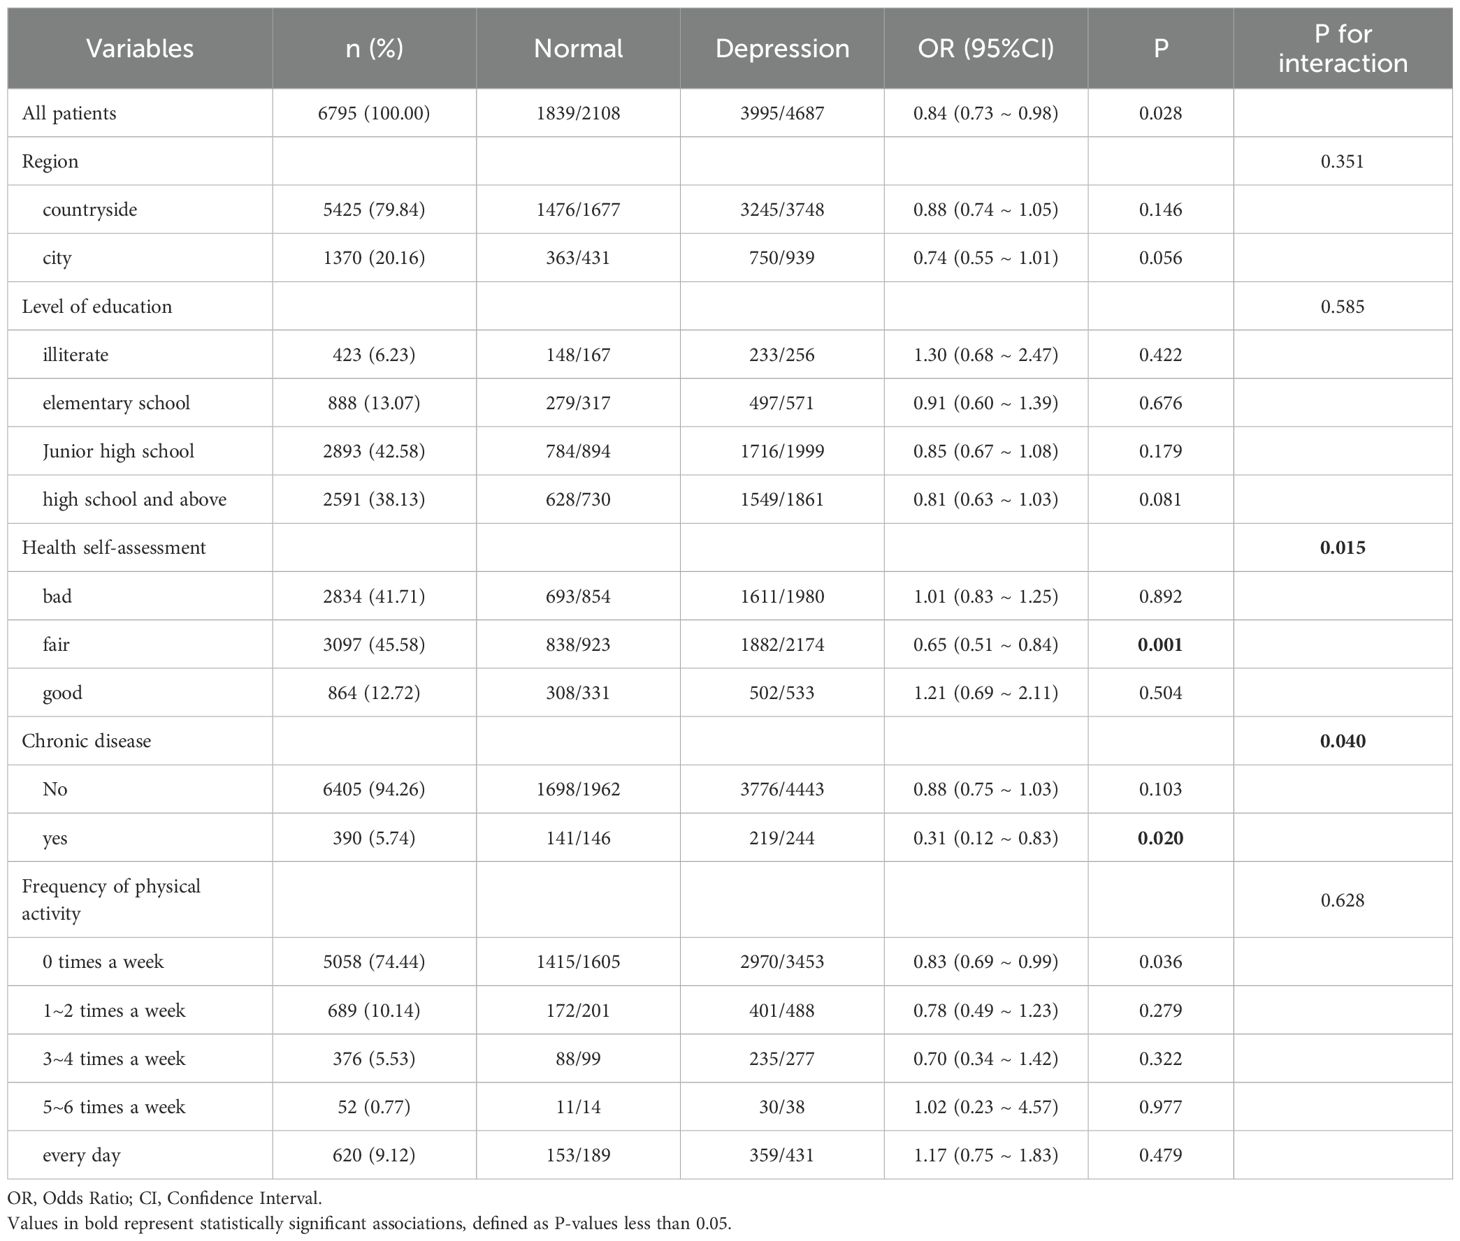Click the All patients row label
The image size is (1460, 1241).
point(69,113)
